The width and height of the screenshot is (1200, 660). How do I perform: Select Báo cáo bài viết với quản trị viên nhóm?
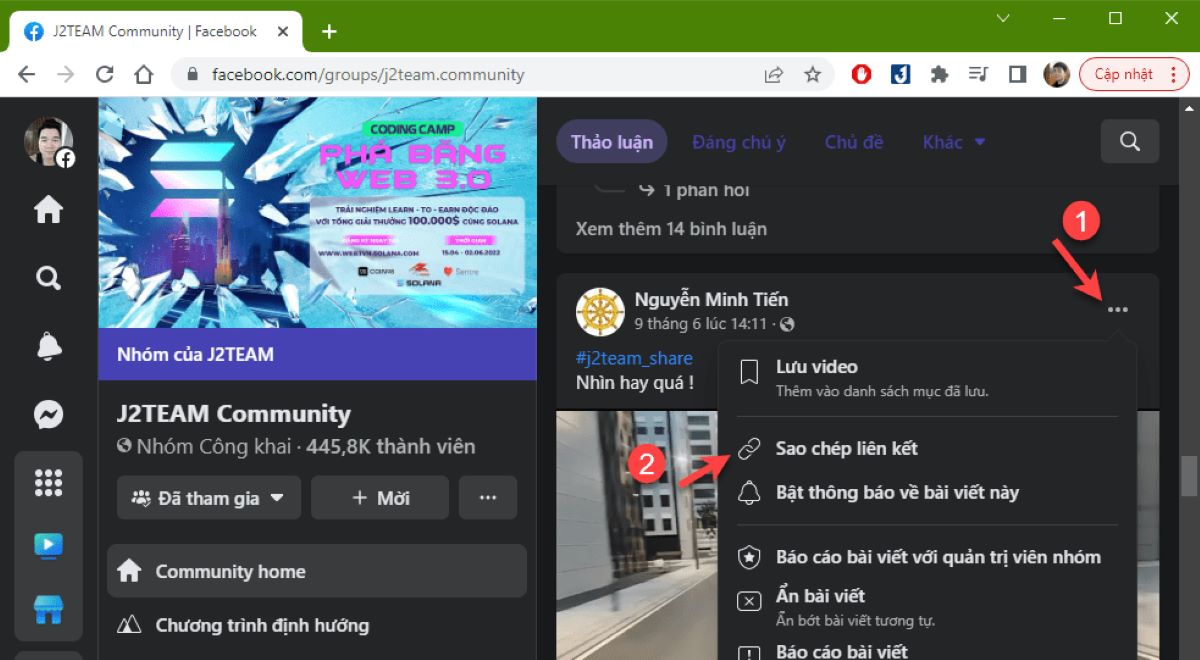click(927, 557)
